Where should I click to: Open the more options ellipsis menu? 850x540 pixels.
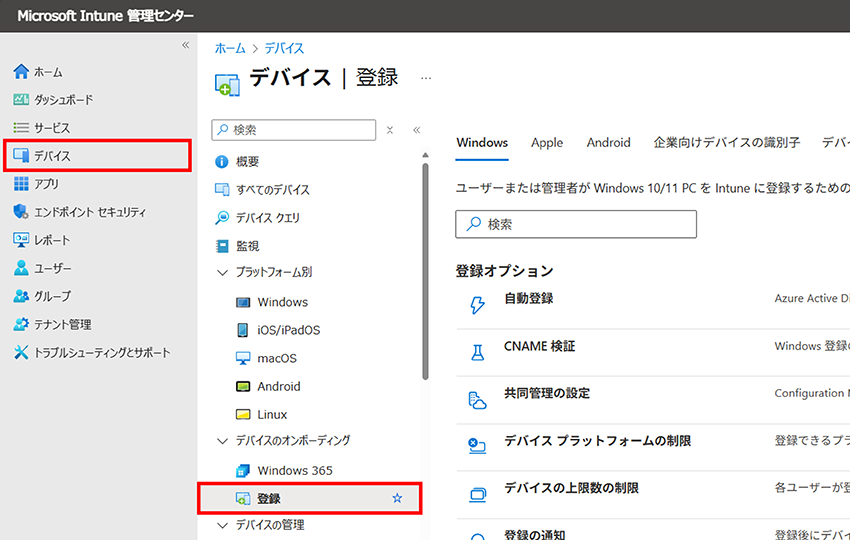click(x=426, y=78)
